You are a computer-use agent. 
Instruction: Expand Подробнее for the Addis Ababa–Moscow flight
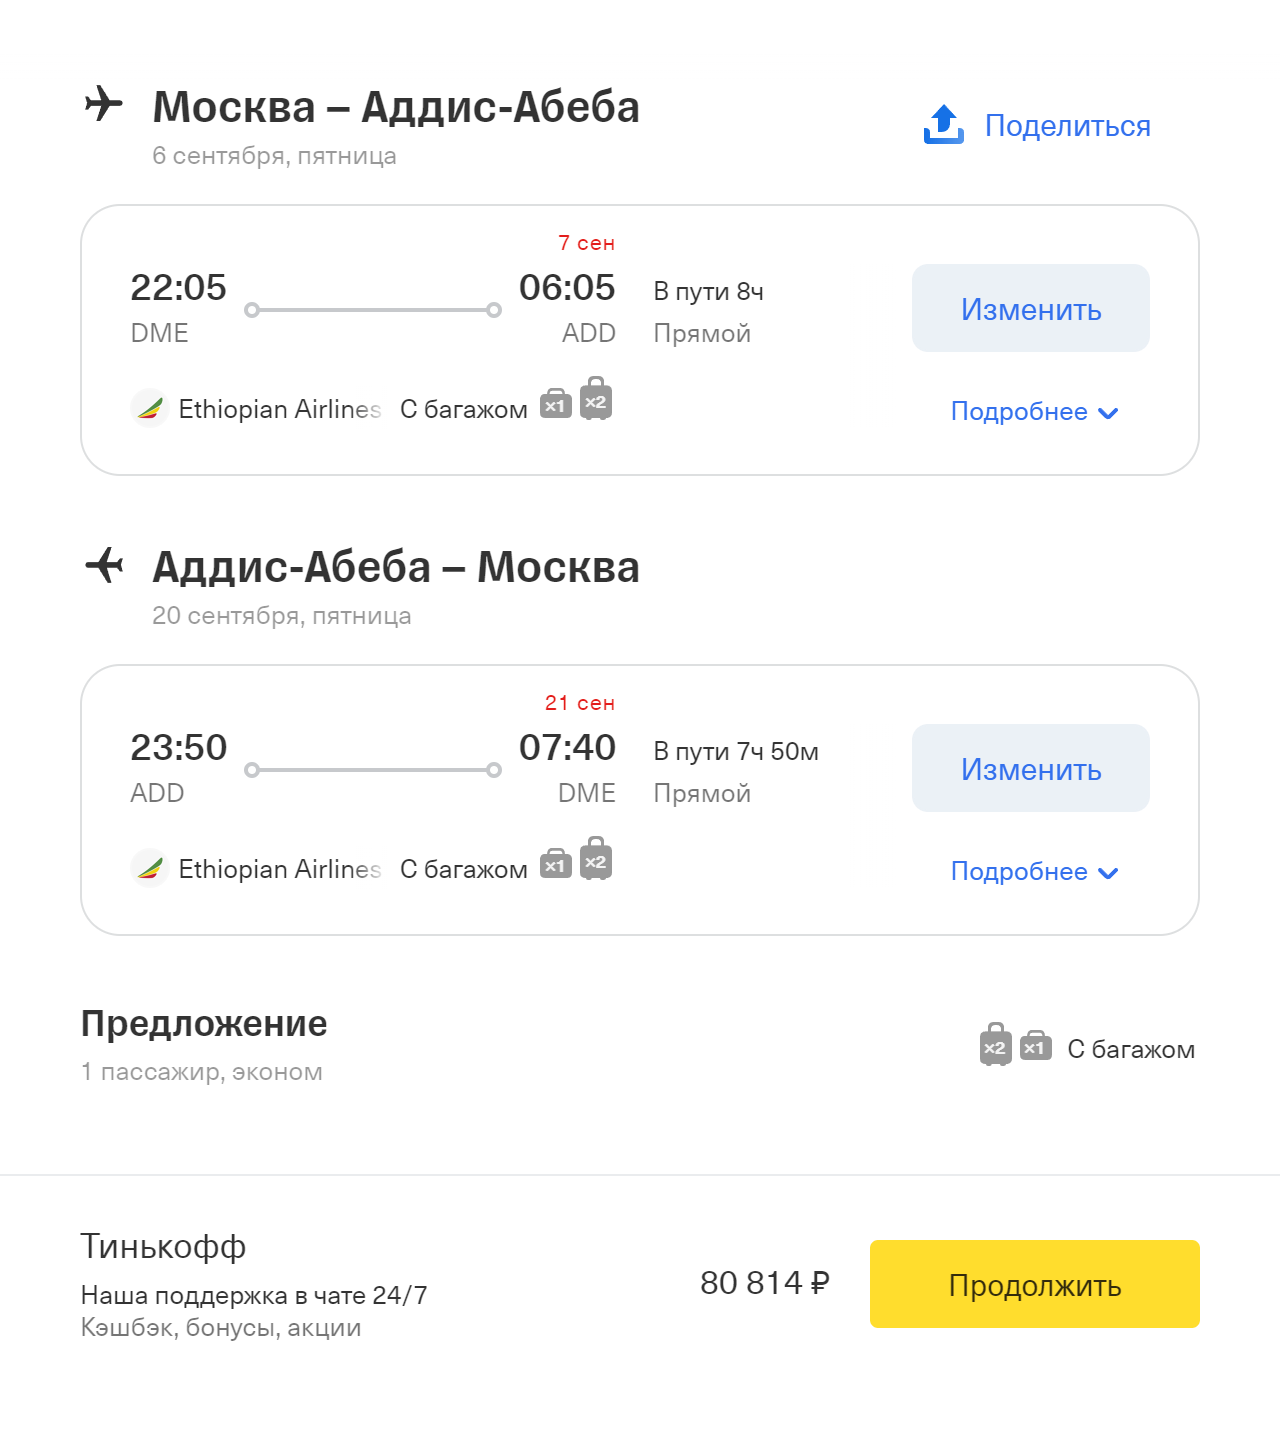pos(1034,871)
